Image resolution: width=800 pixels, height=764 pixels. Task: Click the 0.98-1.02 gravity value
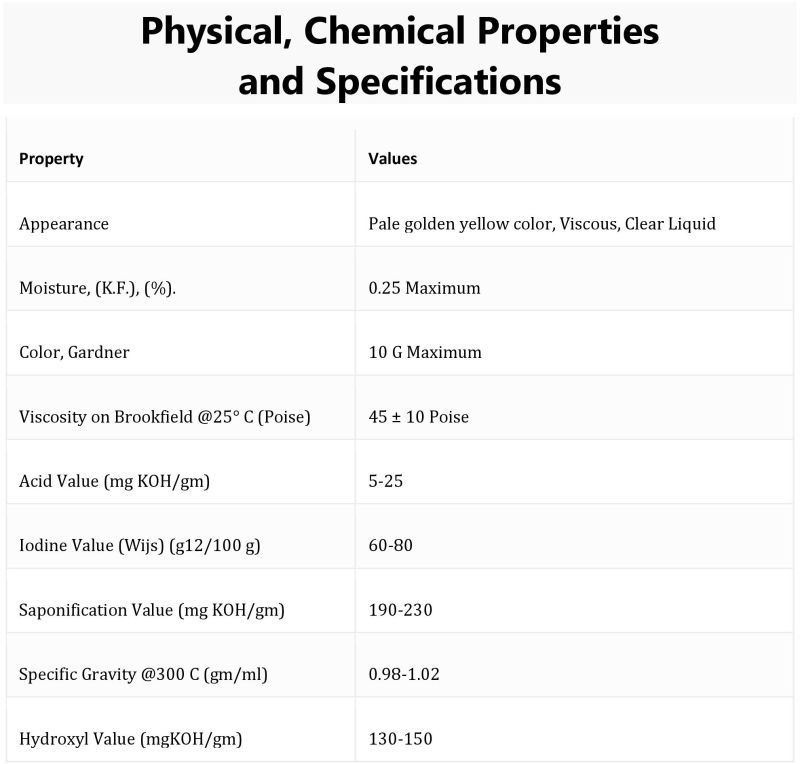404,674
